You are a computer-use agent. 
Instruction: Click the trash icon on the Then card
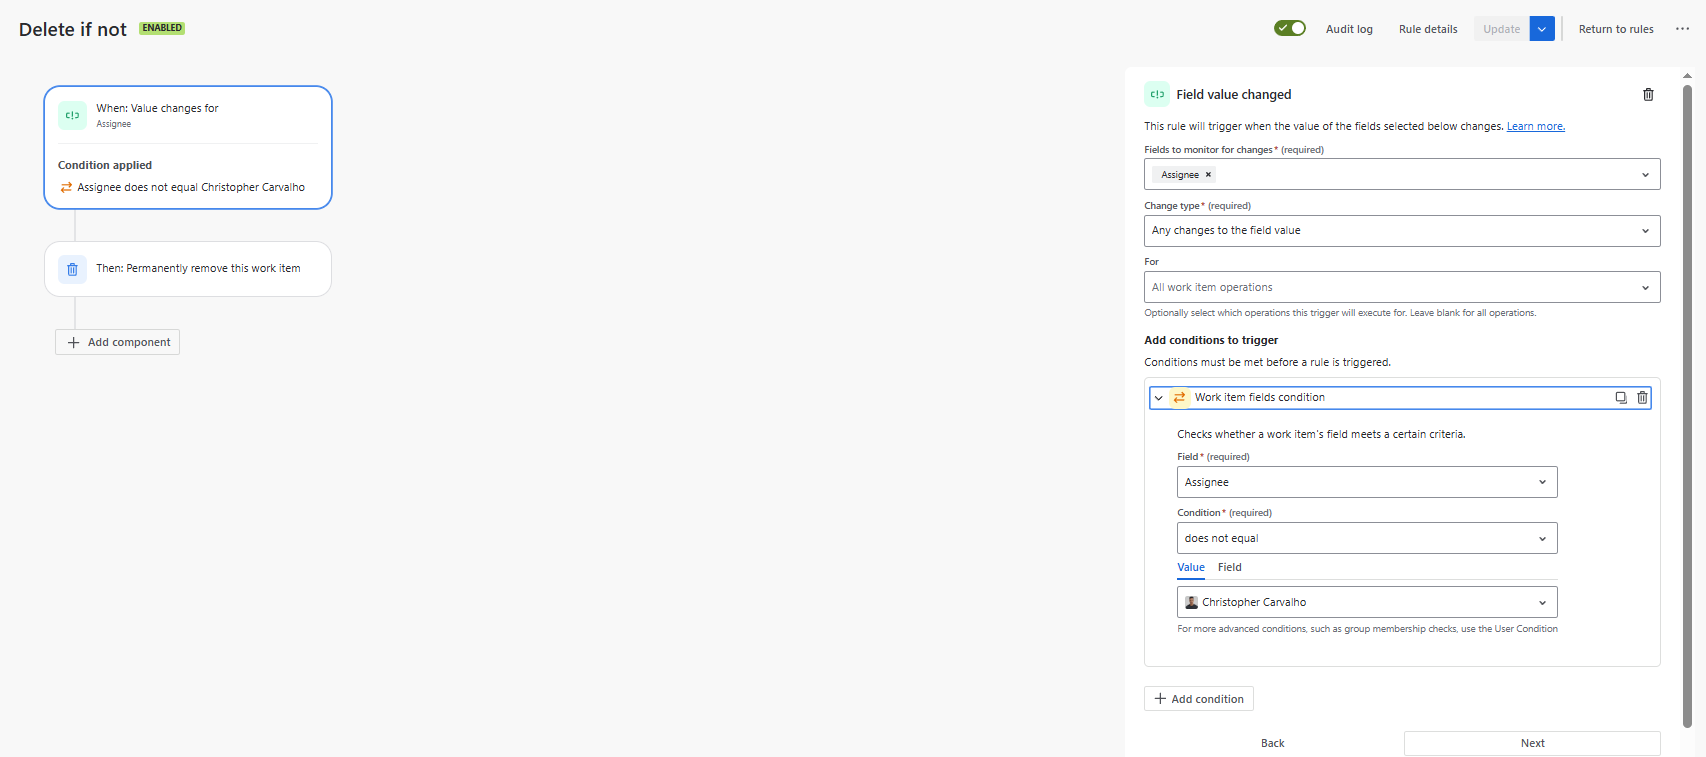click(x=72, y=269)
